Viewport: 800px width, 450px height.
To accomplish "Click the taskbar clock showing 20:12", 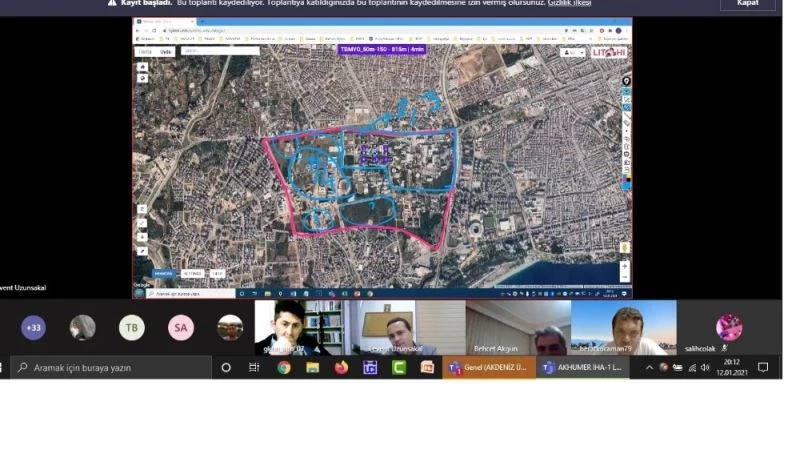I will [732, 368].
